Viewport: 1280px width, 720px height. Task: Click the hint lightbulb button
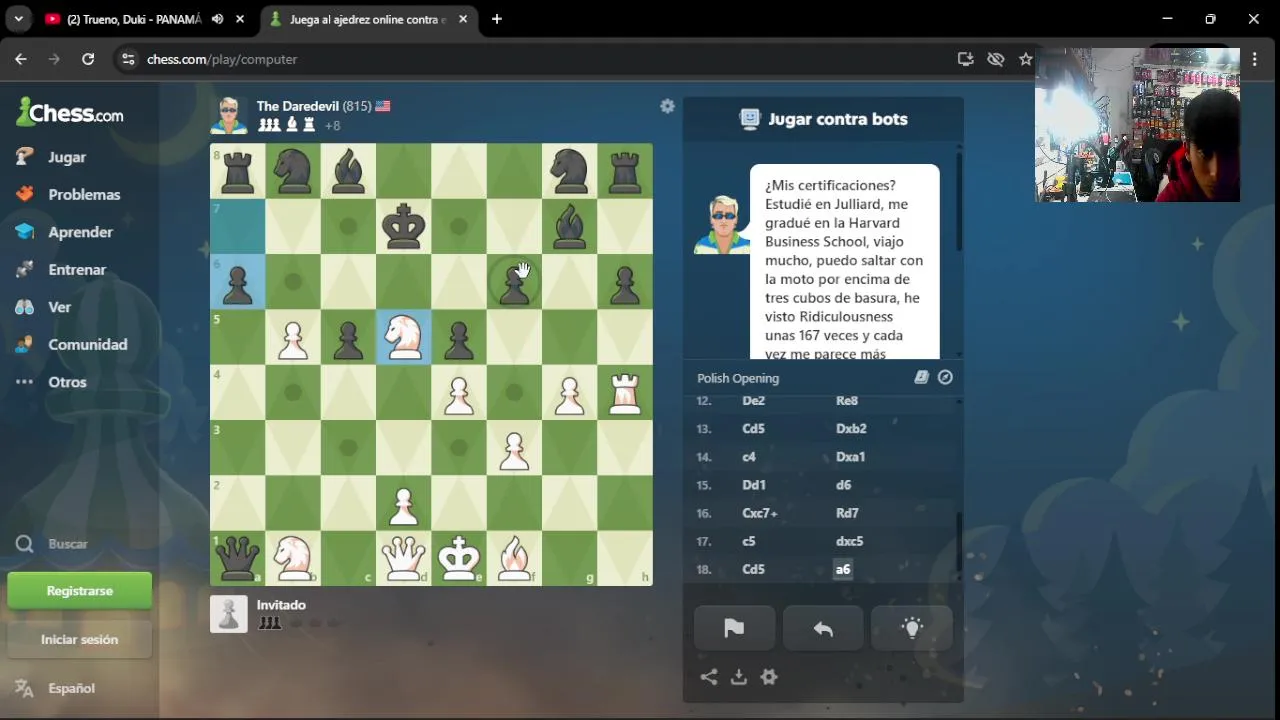pos(912,628)
